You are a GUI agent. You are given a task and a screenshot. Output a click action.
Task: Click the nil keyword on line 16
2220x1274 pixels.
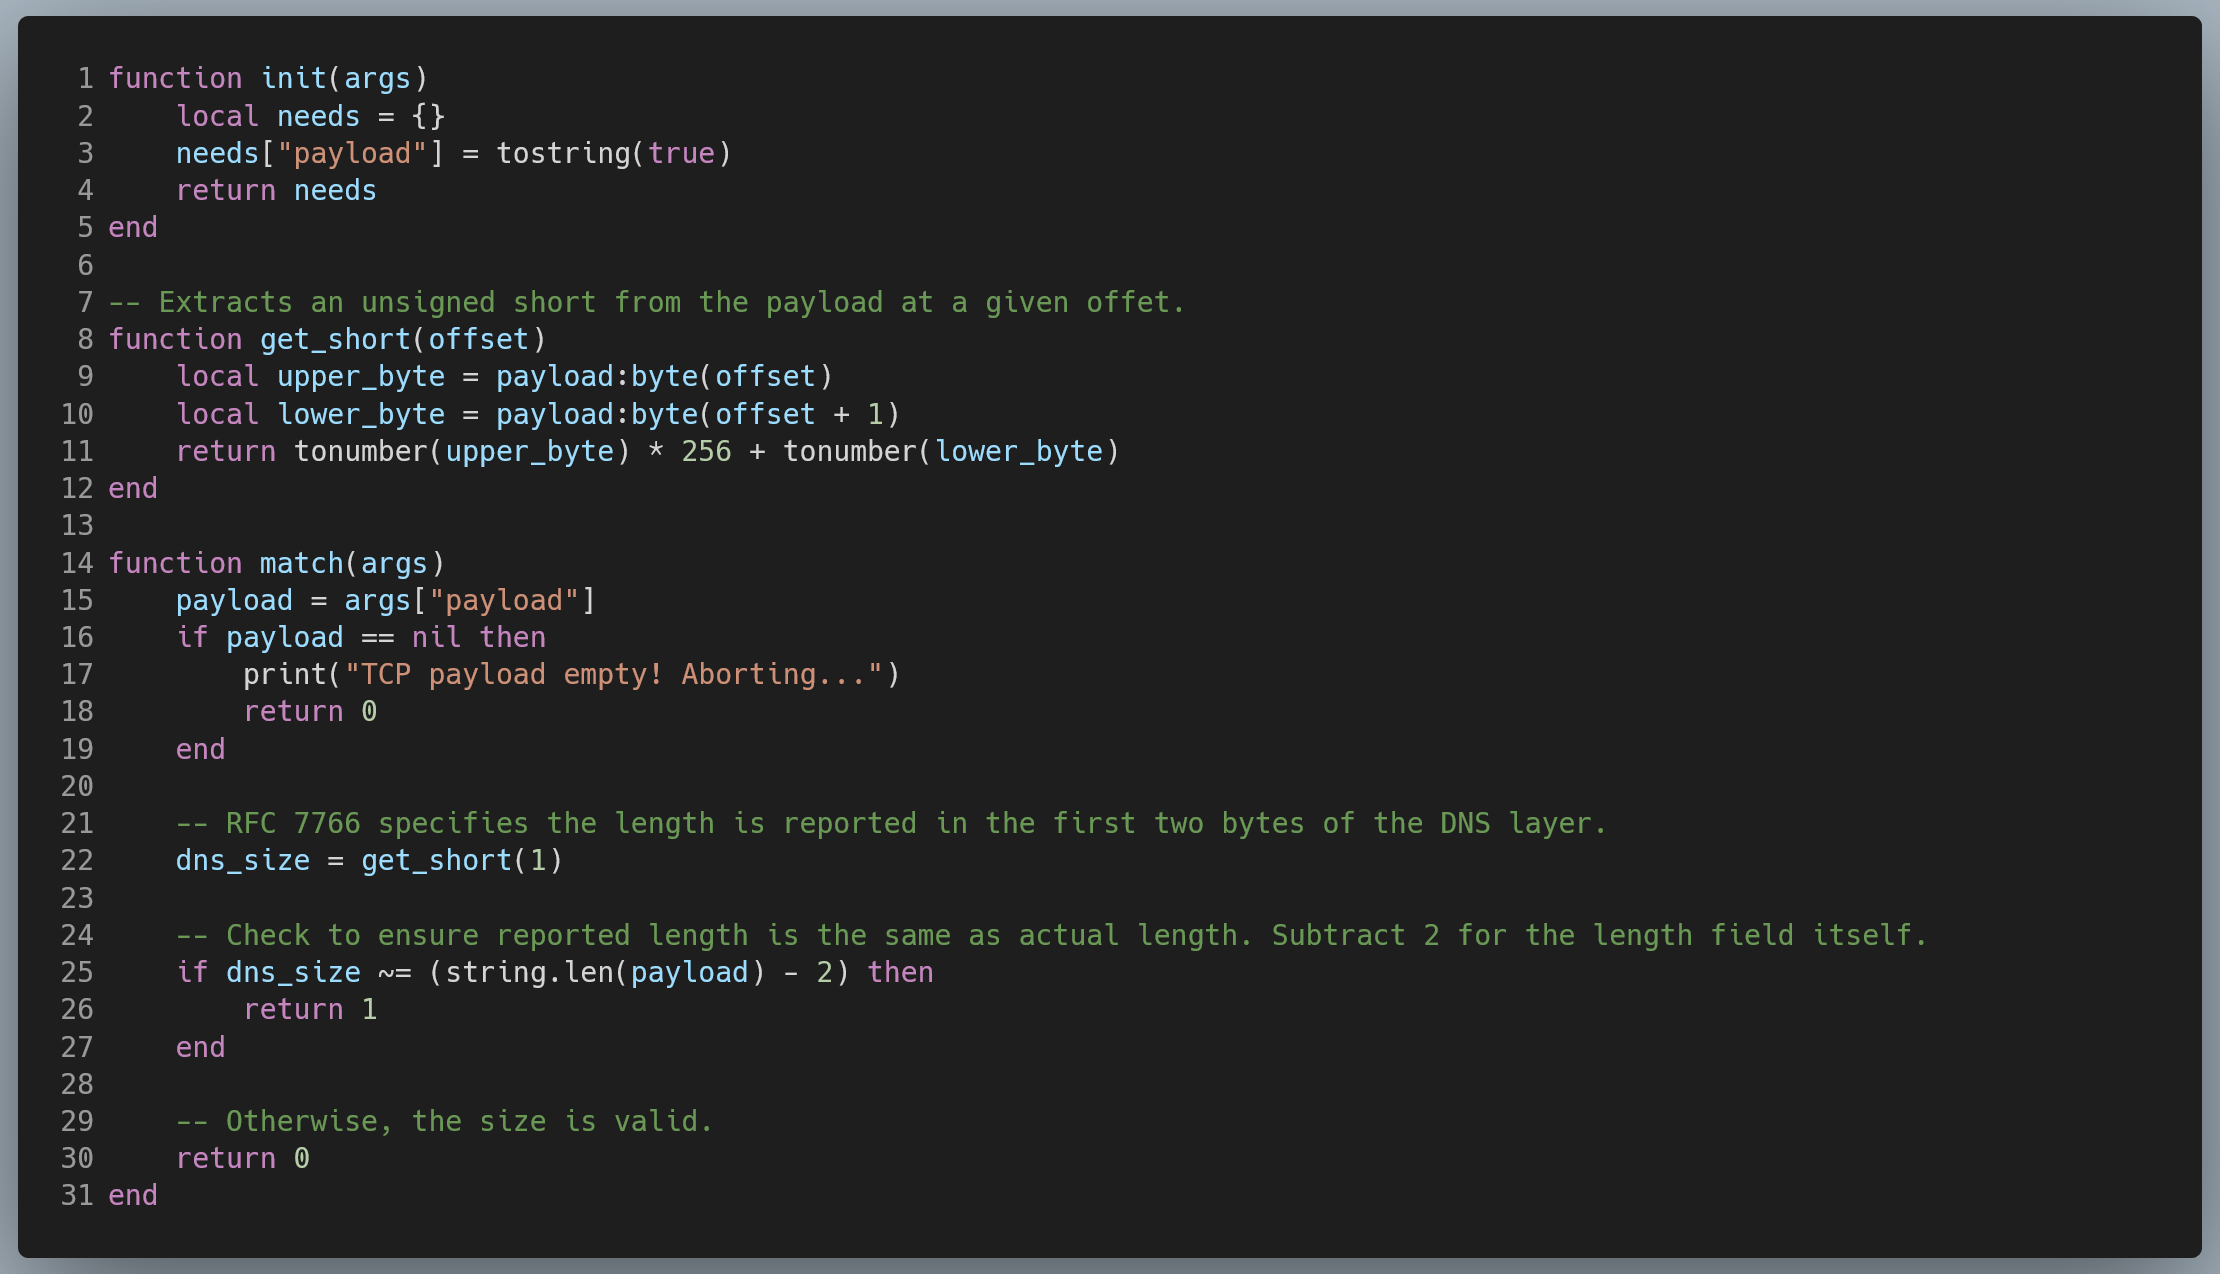435,637
